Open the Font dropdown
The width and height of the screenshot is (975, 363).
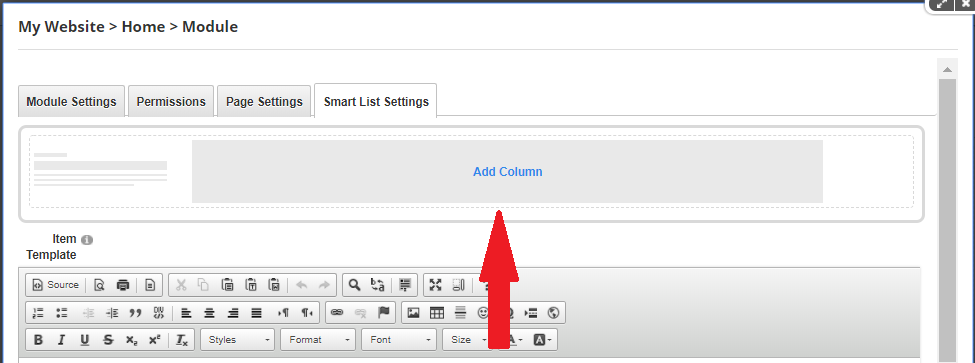click(399, 340)
